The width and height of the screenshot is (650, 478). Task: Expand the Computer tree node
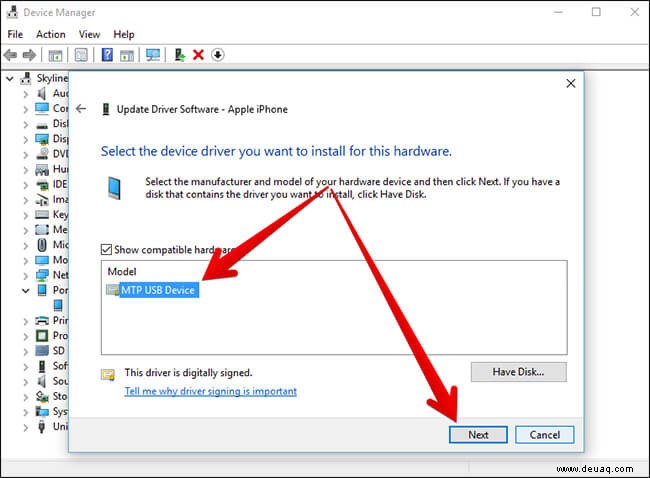(x=26, y=109)
